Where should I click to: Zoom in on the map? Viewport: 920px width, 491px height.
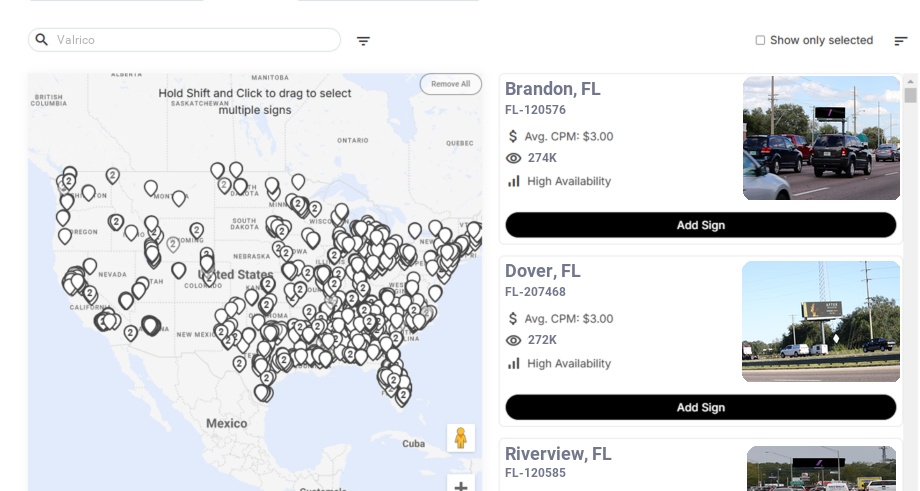tap(461, 486)
